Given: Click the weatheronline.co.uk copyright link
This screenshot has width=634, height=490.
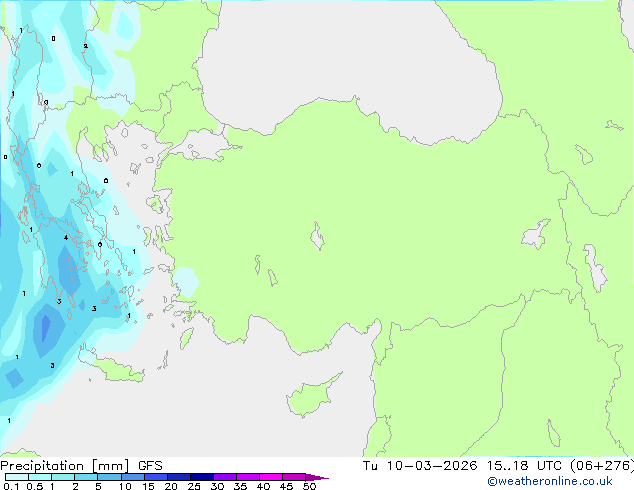Looking at the screenshot, I should coord(550,481).
